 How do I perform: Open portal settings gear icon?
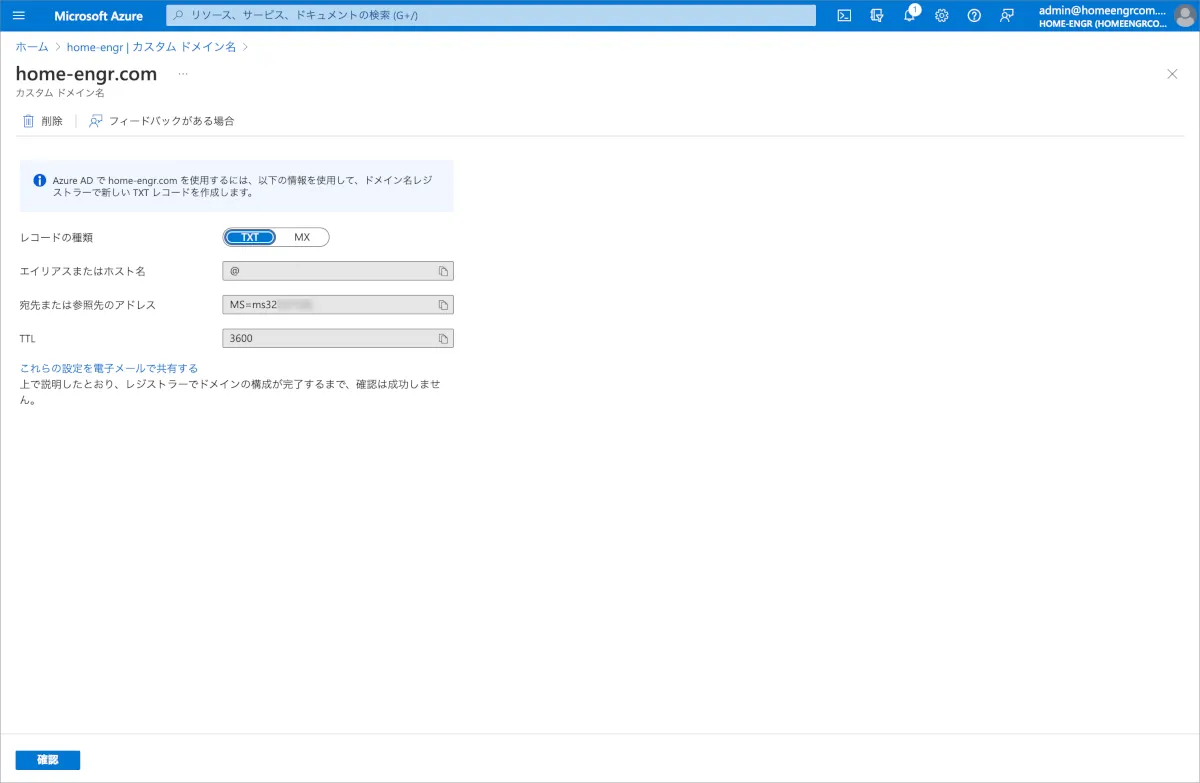941,16
